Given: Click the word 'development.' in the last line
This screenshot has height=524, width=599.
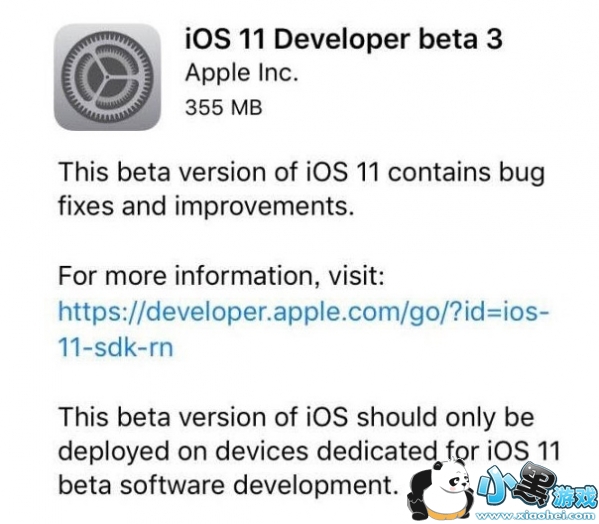Looking at the screenshot, I should [x=313, y=486].
